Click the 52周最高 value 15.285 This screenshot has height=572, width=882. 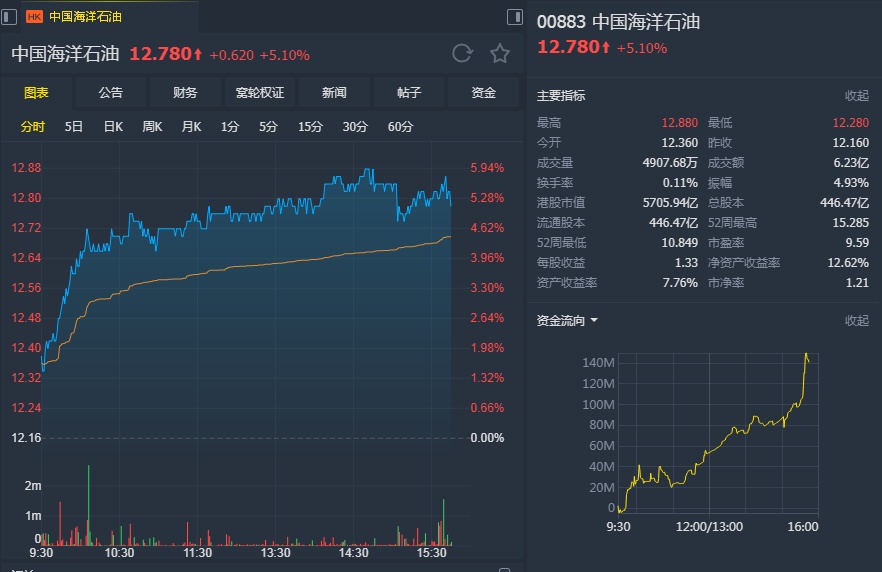850,223
